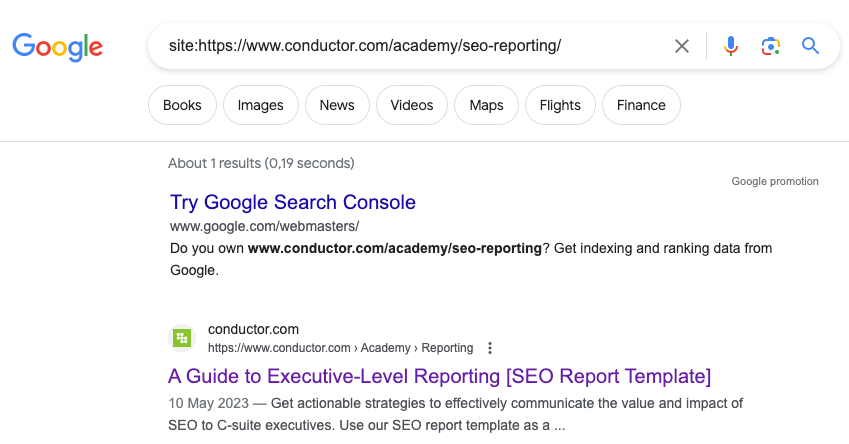Click the www.conductor.com Academy Reporting breadcrumb URL

340,348
